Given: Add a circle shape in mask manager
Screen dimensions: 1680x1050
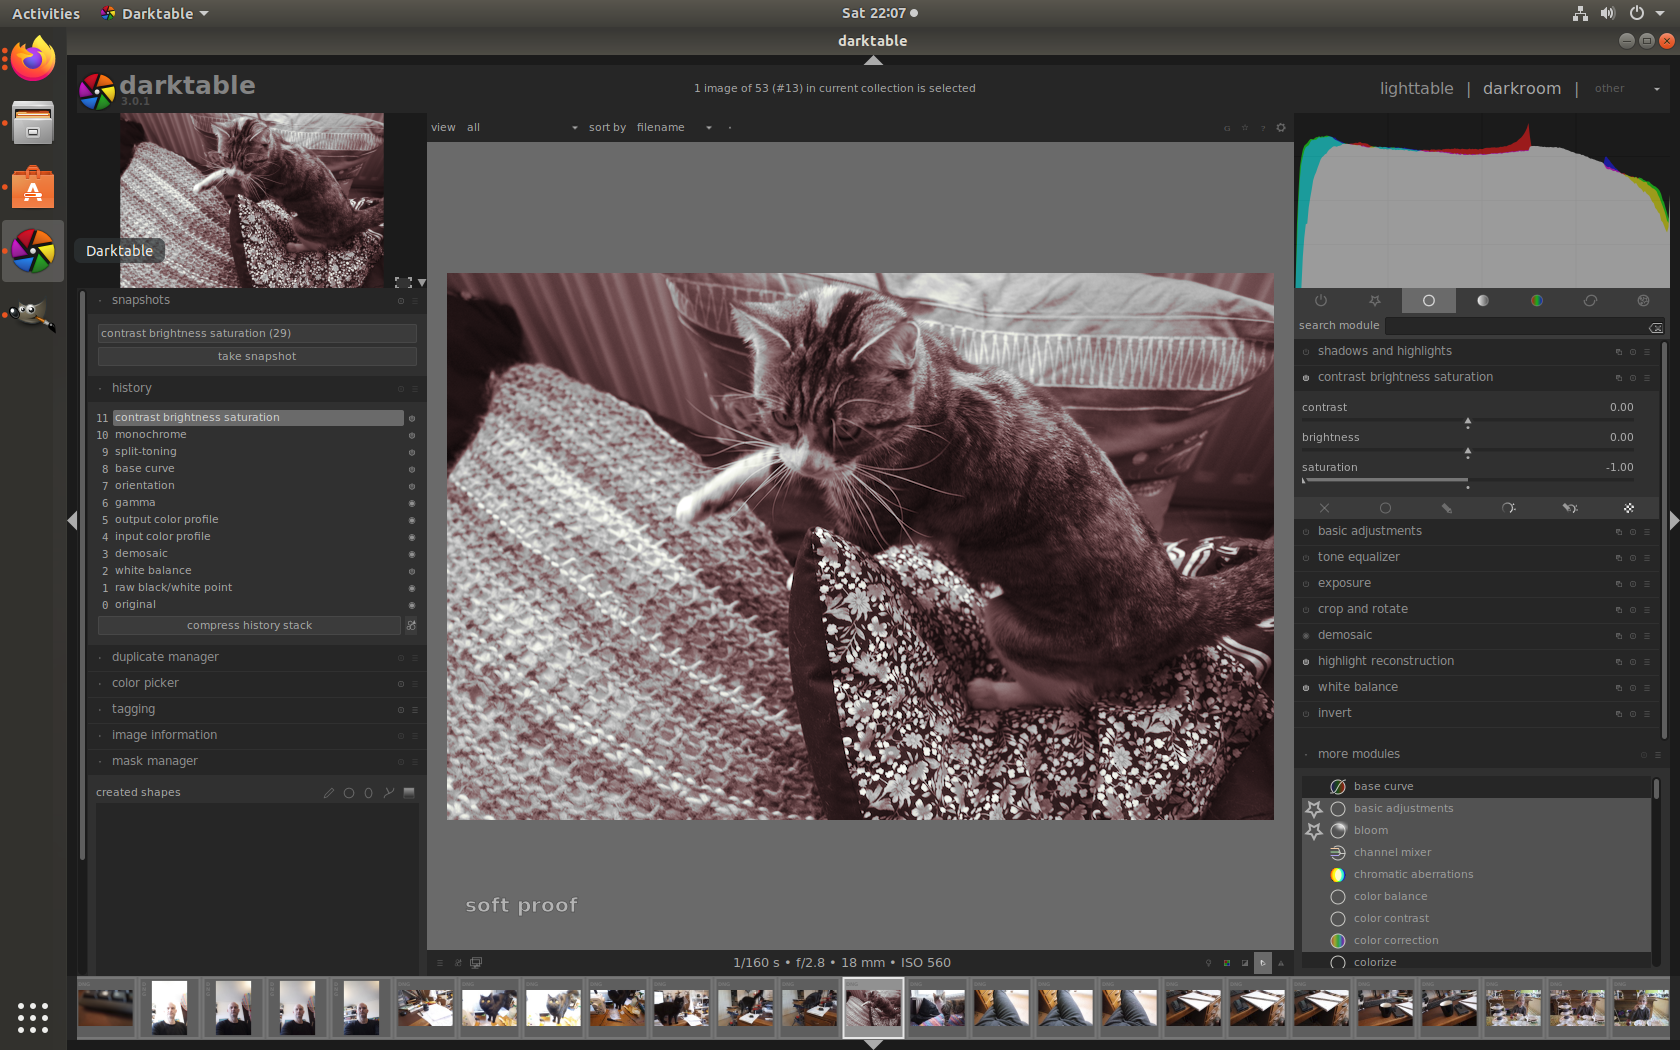Looking at the screenshot, I should coord(349,793).
